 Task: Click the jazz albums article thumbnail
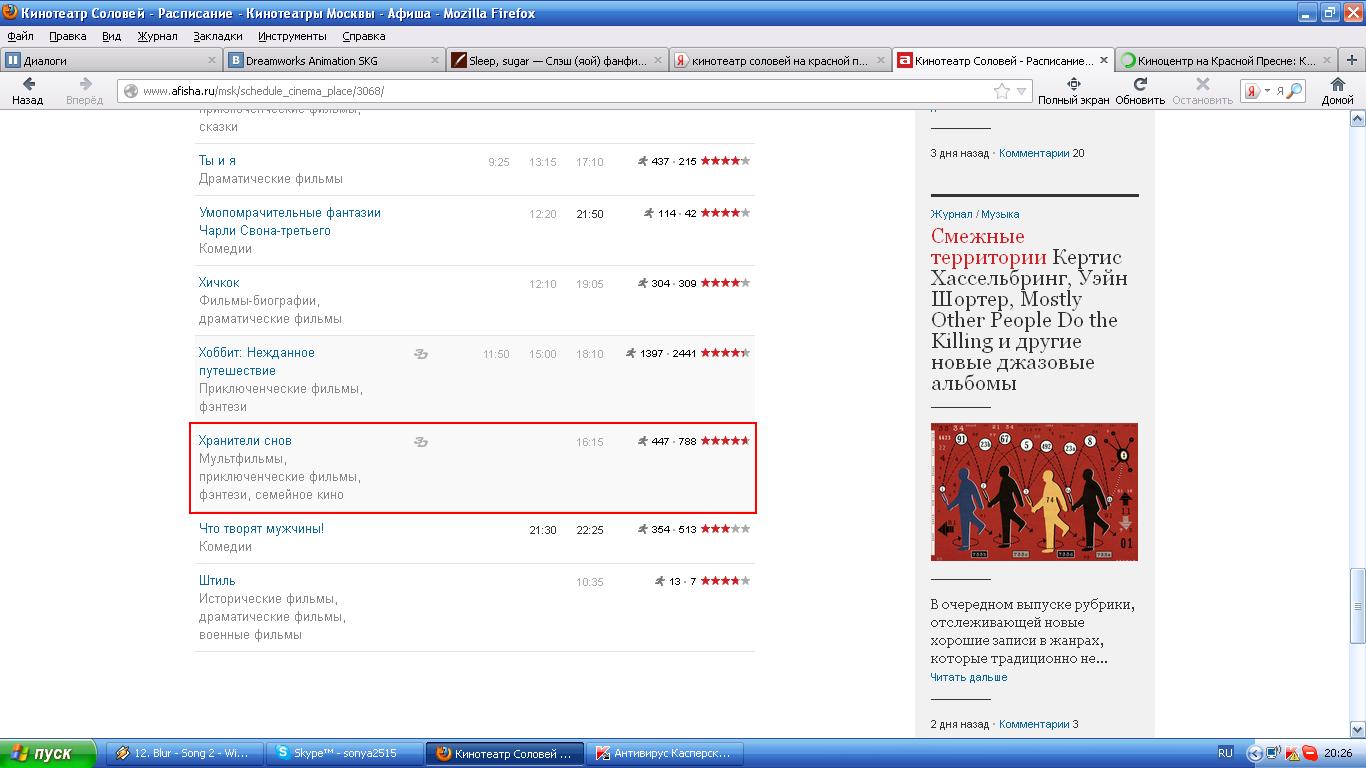(1034, 492)
